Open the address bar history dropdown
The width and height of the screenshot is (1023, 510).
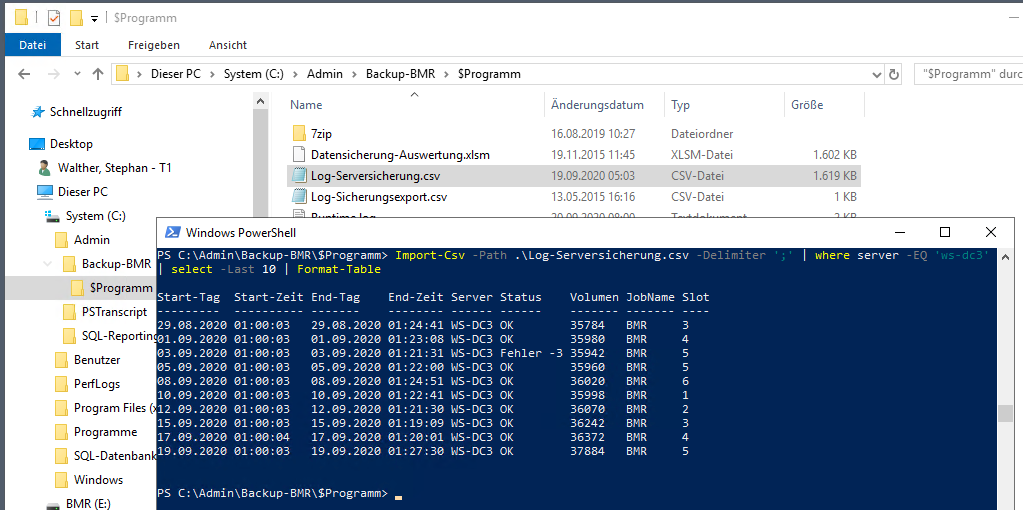pyautogui.click(x=876, y=74)
